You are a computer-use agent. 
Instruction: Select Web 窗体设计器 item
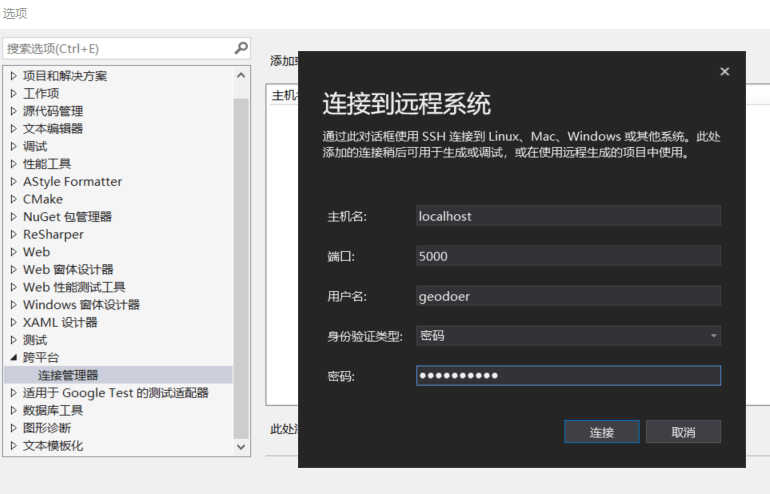pos(68,270)
